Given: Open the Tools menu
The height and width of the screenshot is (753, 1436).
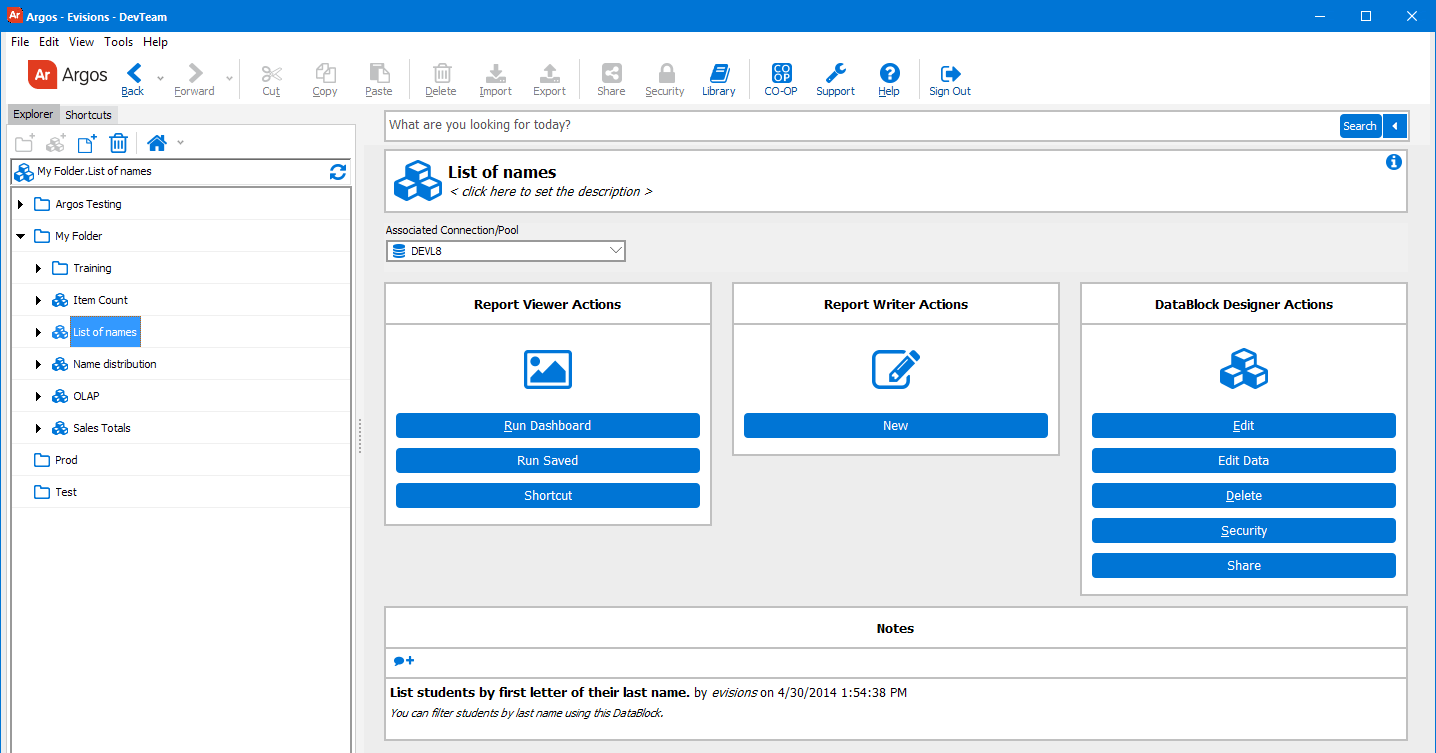Looking at the screenshot, I should pyautogui.click(x=118, y=42).
